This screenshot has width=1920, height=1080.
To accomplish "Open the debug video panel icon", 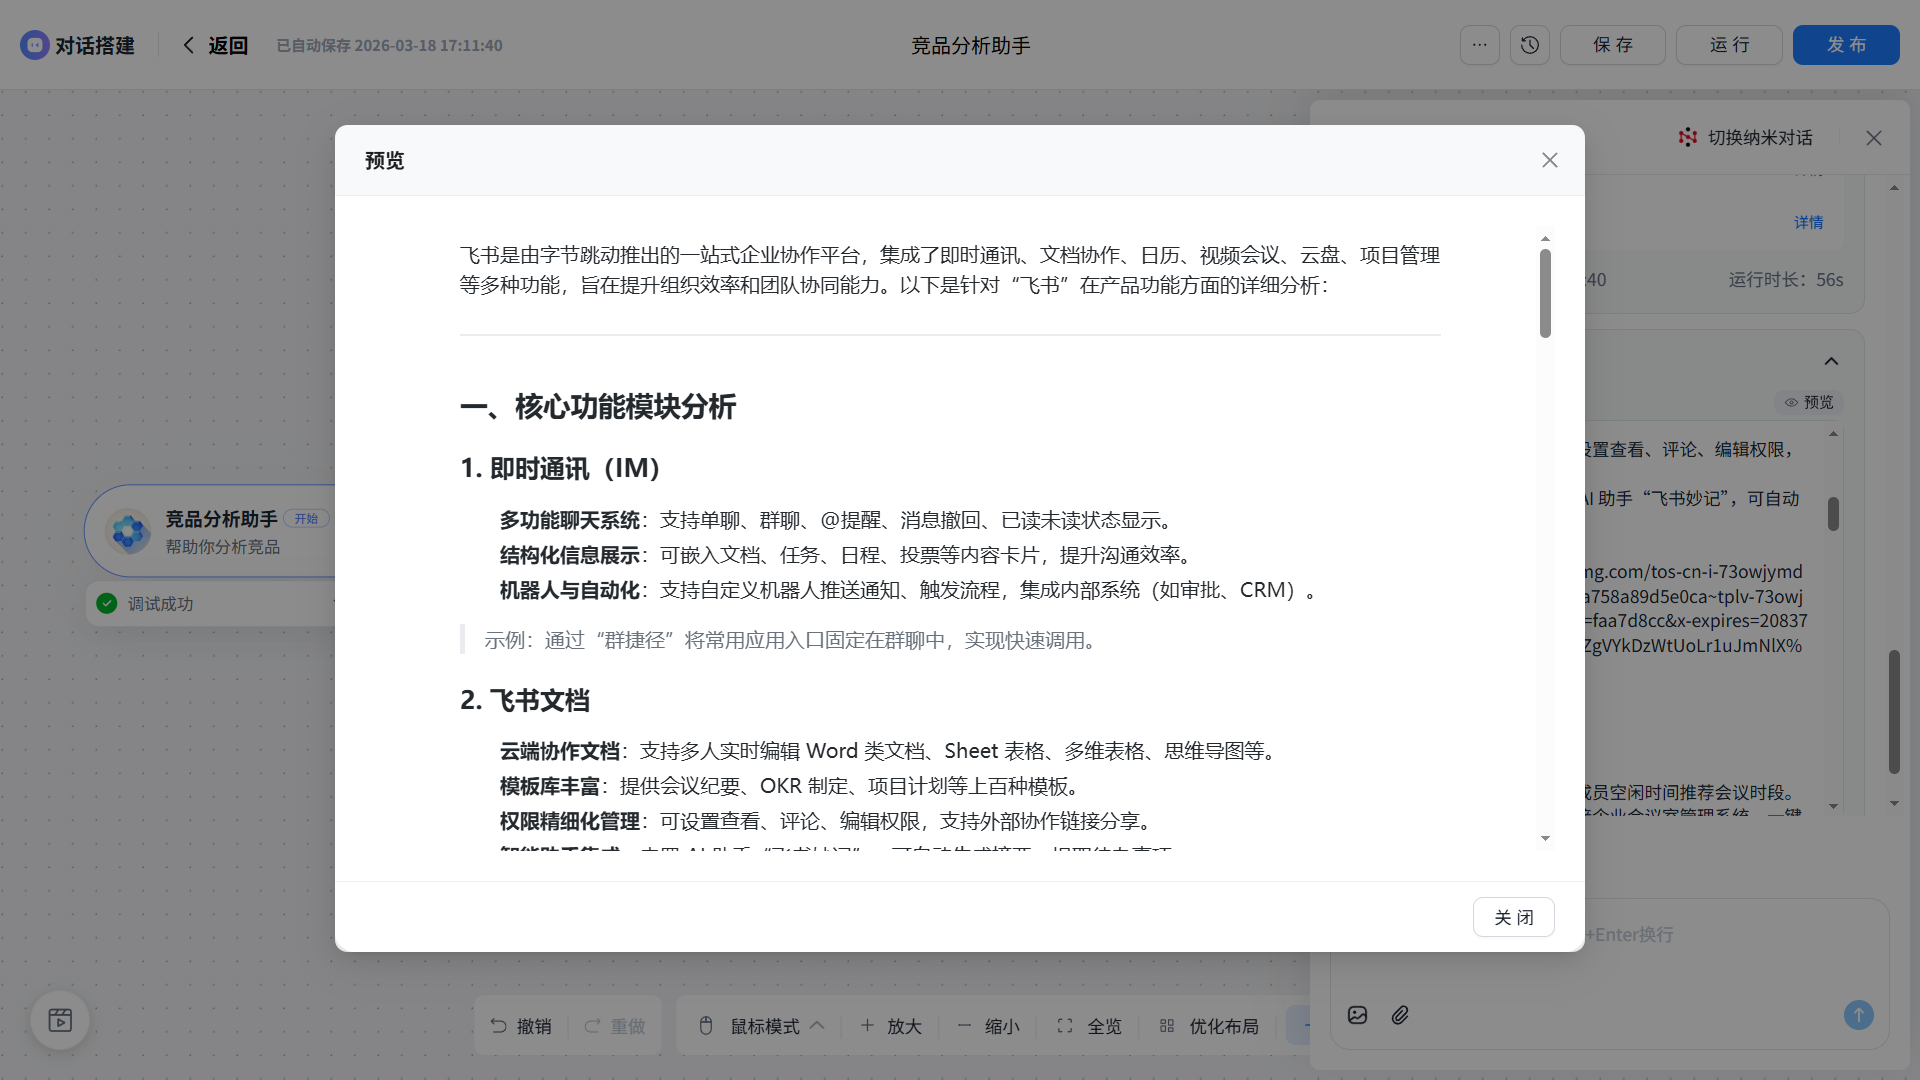I will tap(60, 1020).
